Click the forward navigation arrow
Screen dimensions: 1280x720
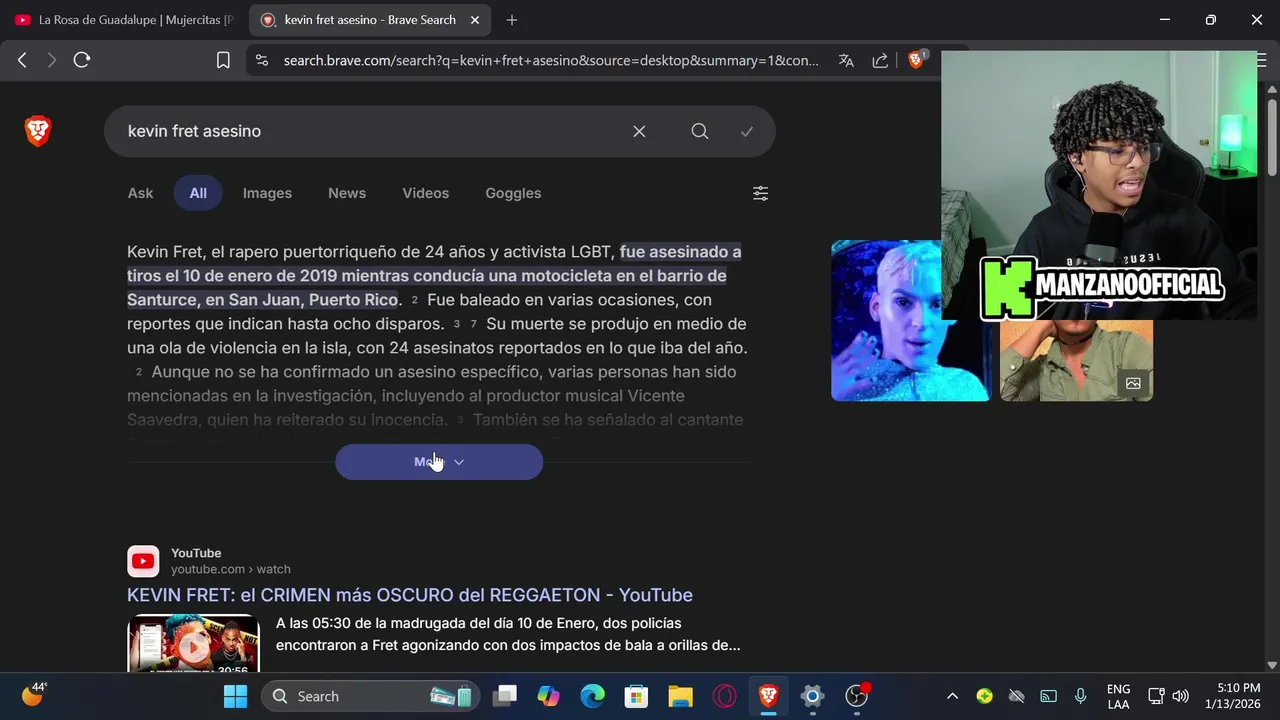coord(51,60)
